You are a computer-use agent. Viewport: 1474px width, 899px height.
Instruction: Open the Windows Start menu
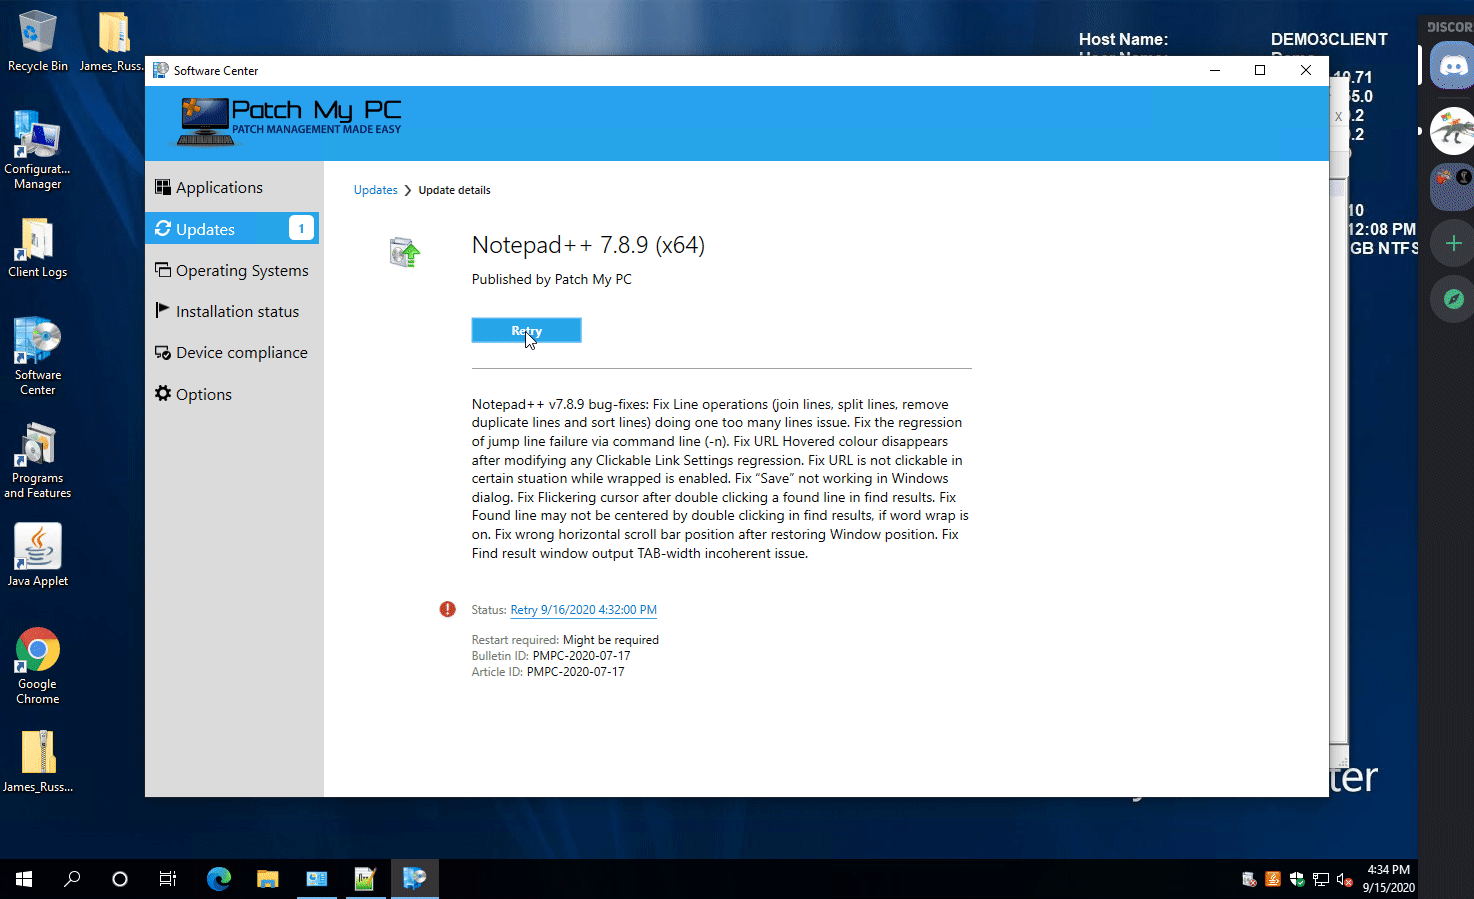(24, 879)
